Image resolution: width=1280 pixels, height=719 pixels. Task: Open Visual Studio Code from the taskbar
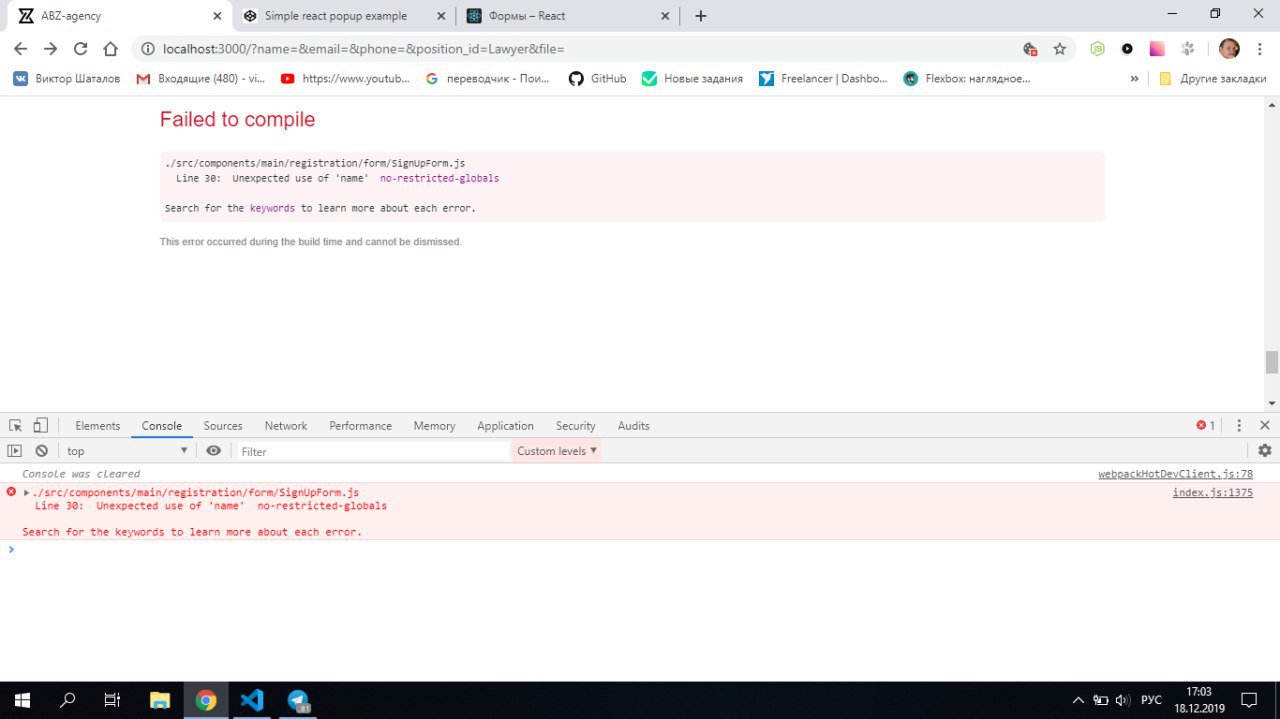tap(252, 700)
